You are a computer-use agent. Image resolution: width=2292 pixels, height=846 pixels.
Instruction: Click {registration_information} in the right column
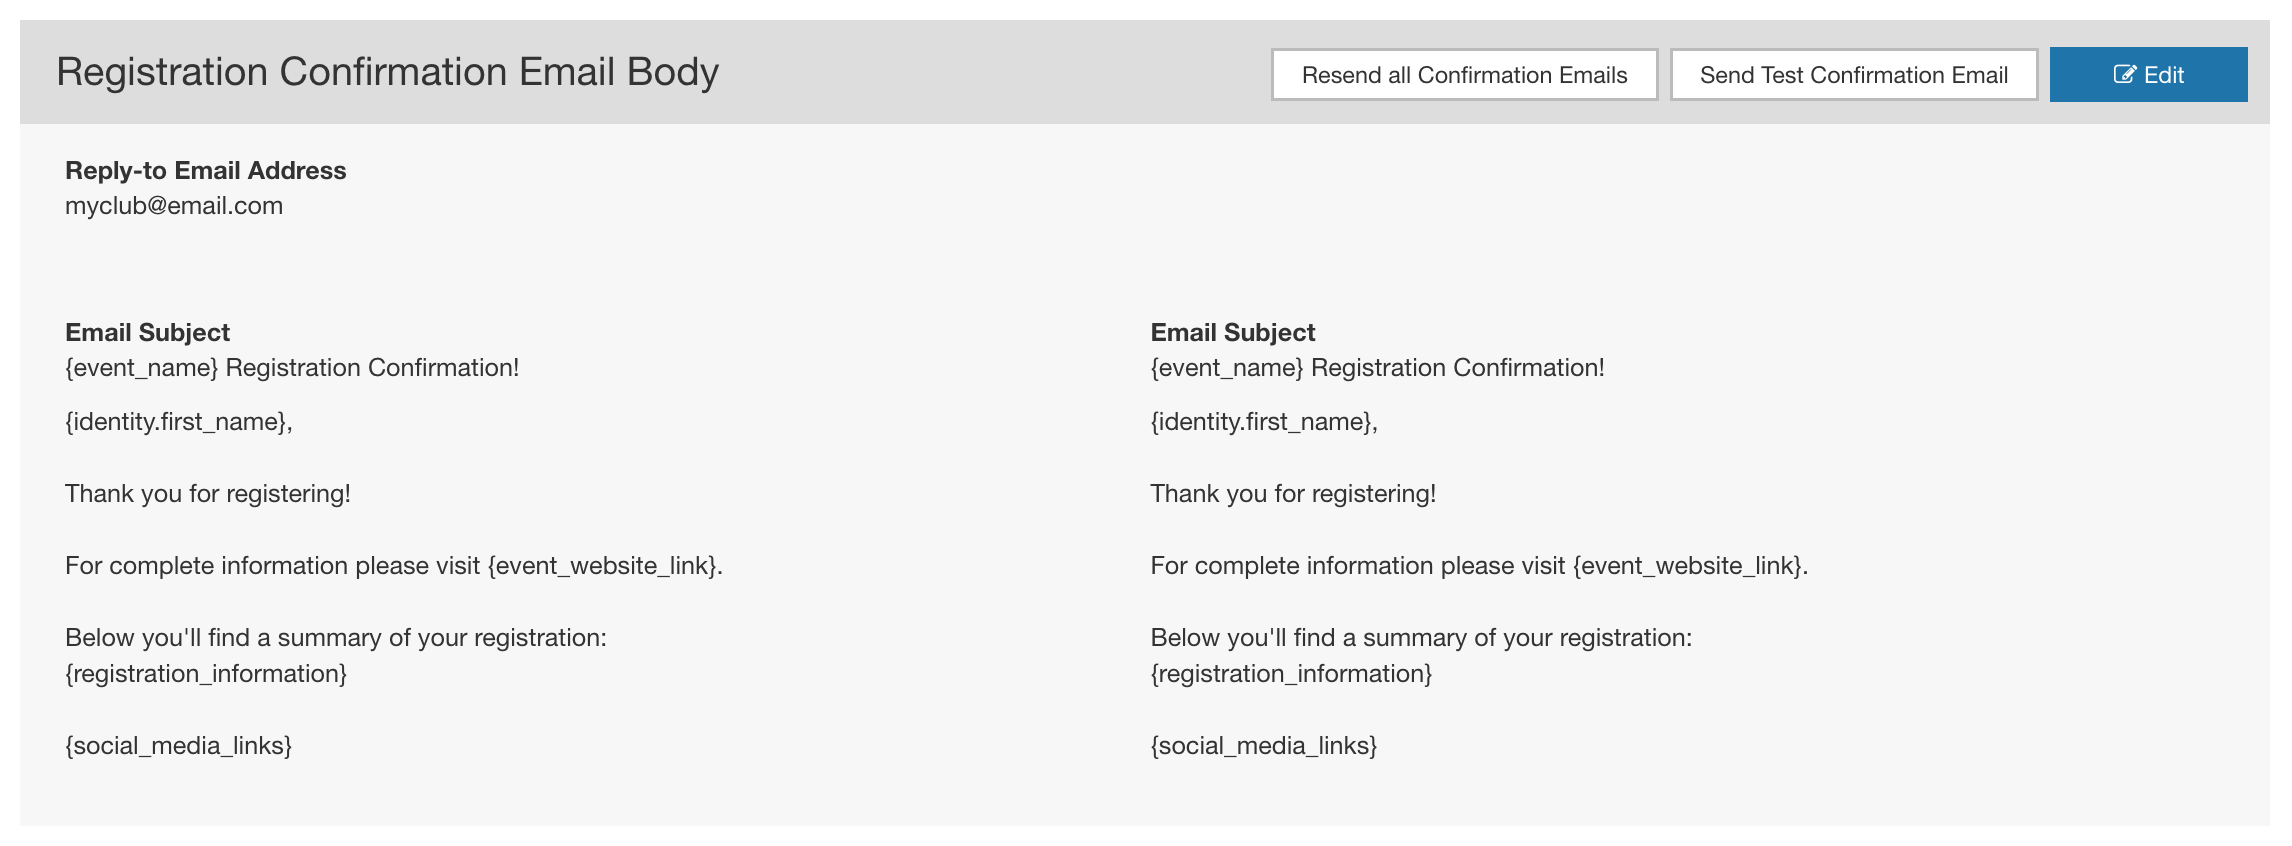pos(1291,674)
